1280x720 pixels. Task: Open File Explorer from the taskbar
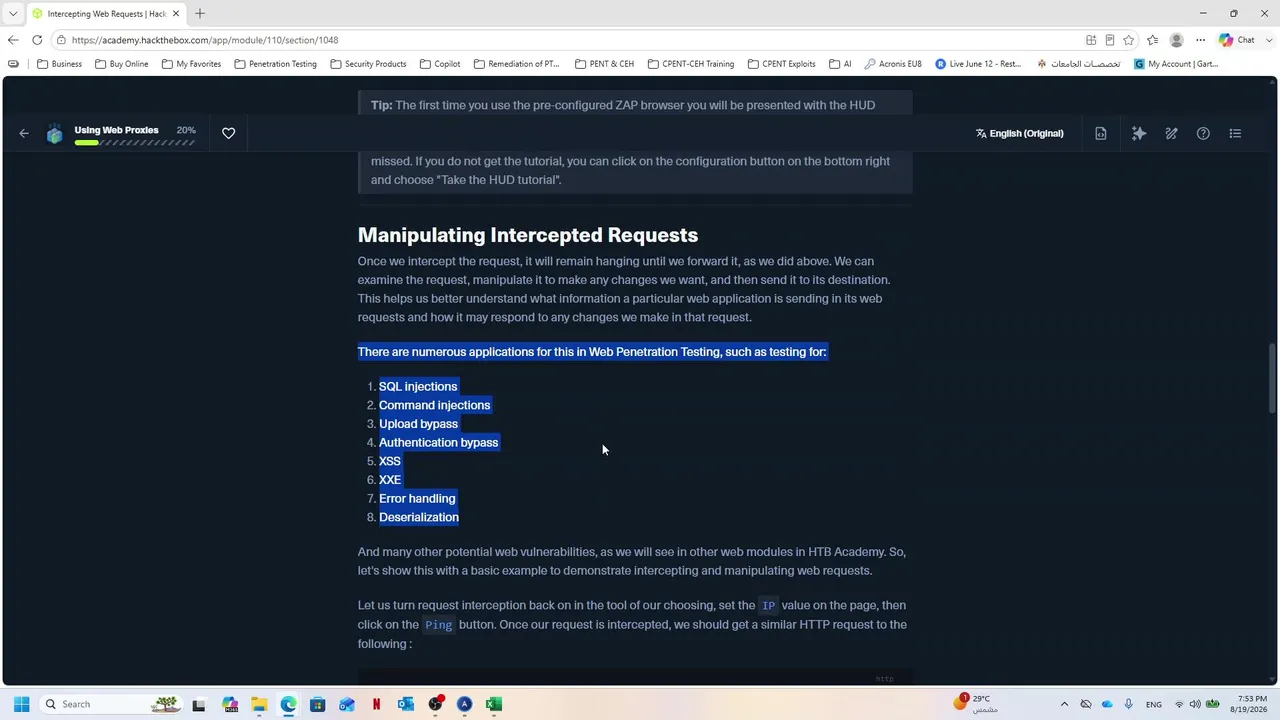point(259,704)
